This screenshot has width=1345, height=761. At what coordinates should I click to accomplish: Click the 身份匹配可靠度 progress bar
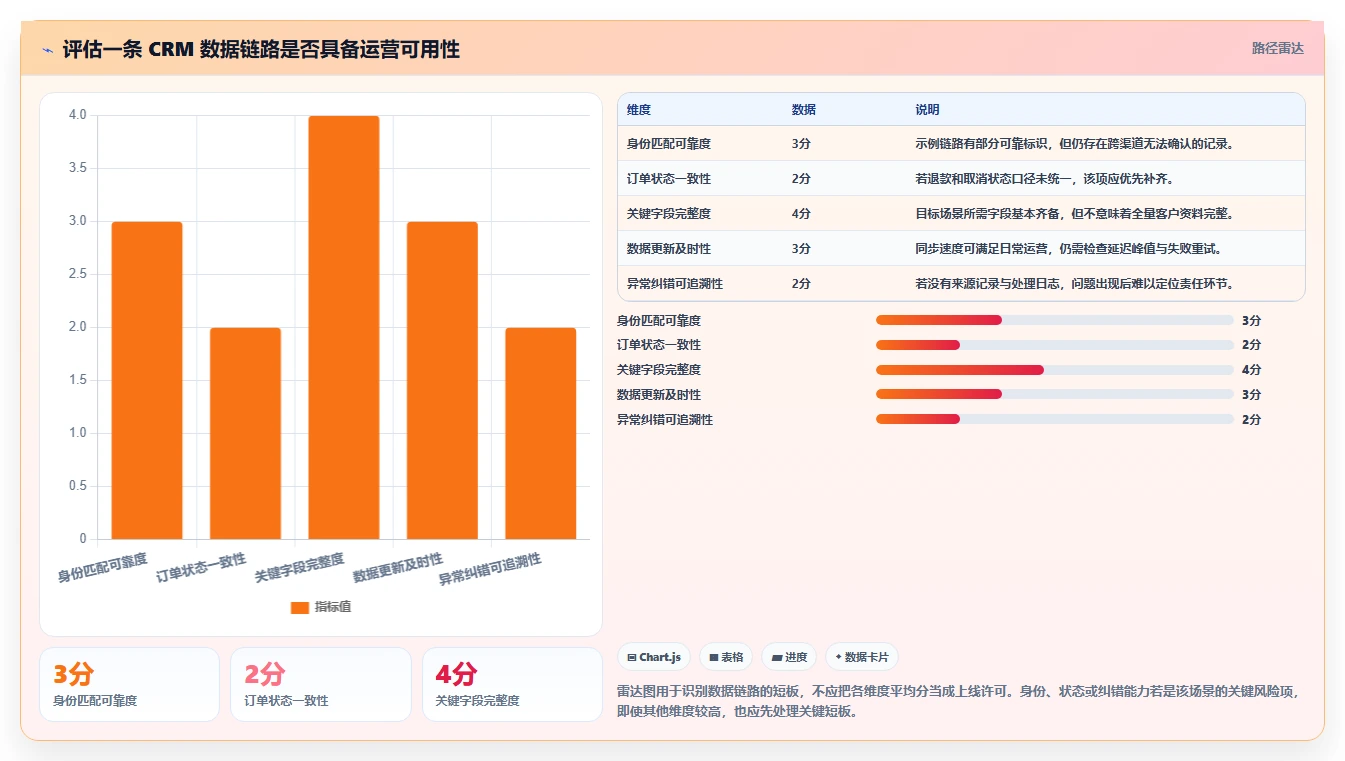click(1054, 320)
